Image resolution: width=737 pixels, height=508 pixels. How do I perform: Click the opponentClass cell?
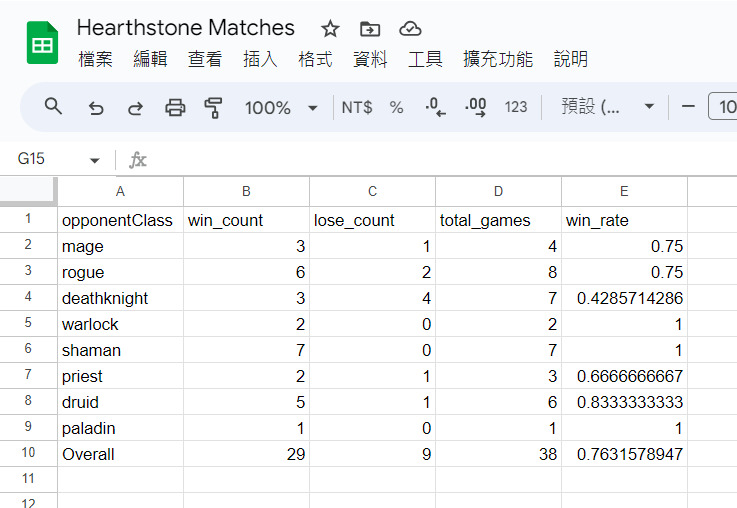pos(120,219)
